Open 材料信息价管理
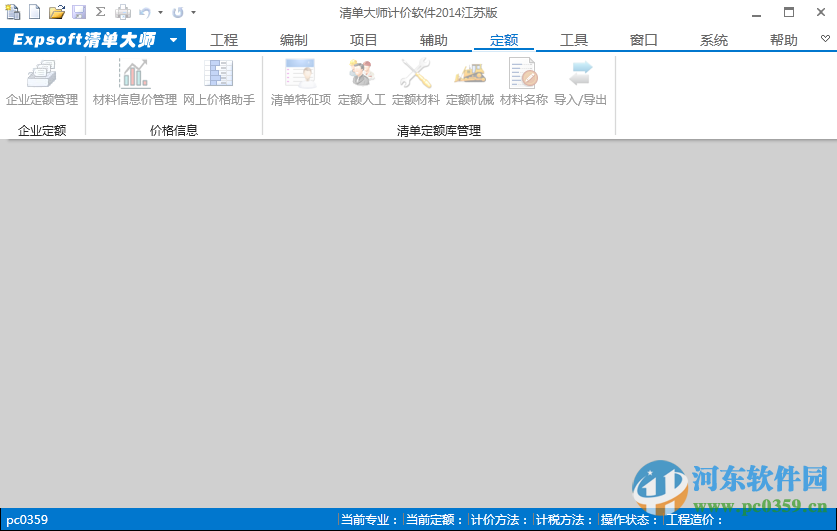The width and height of the screenshot is (837, 531). click(135, 83)
